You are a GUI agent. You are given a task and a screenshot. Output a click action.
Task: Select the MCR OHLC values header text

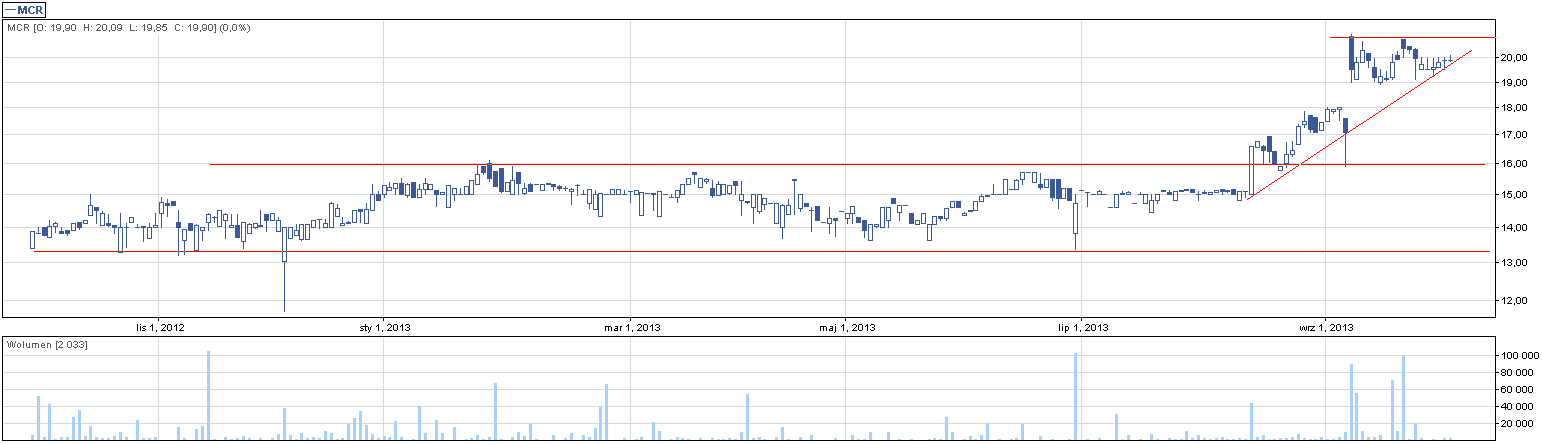click(128, 27)
